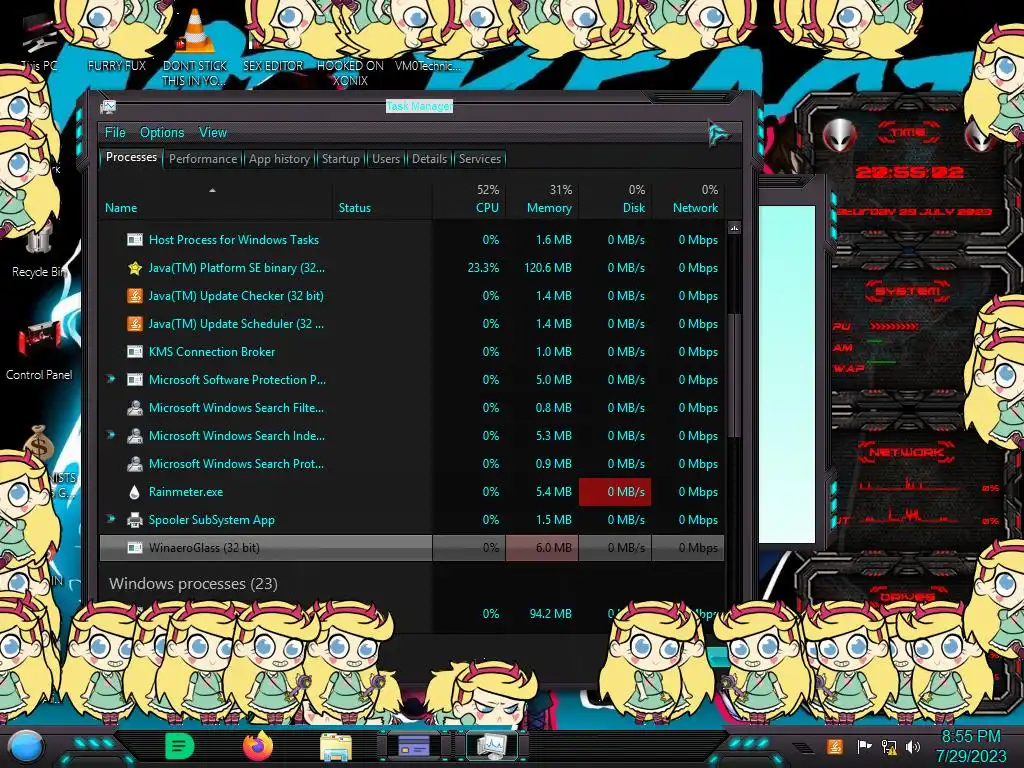Image resolution: width=1024 pixels, height=768 pixels.
Task: Expand the Microsoft Windows Search Indexer group
Action: pyautogui.click(x=111, y=436)
